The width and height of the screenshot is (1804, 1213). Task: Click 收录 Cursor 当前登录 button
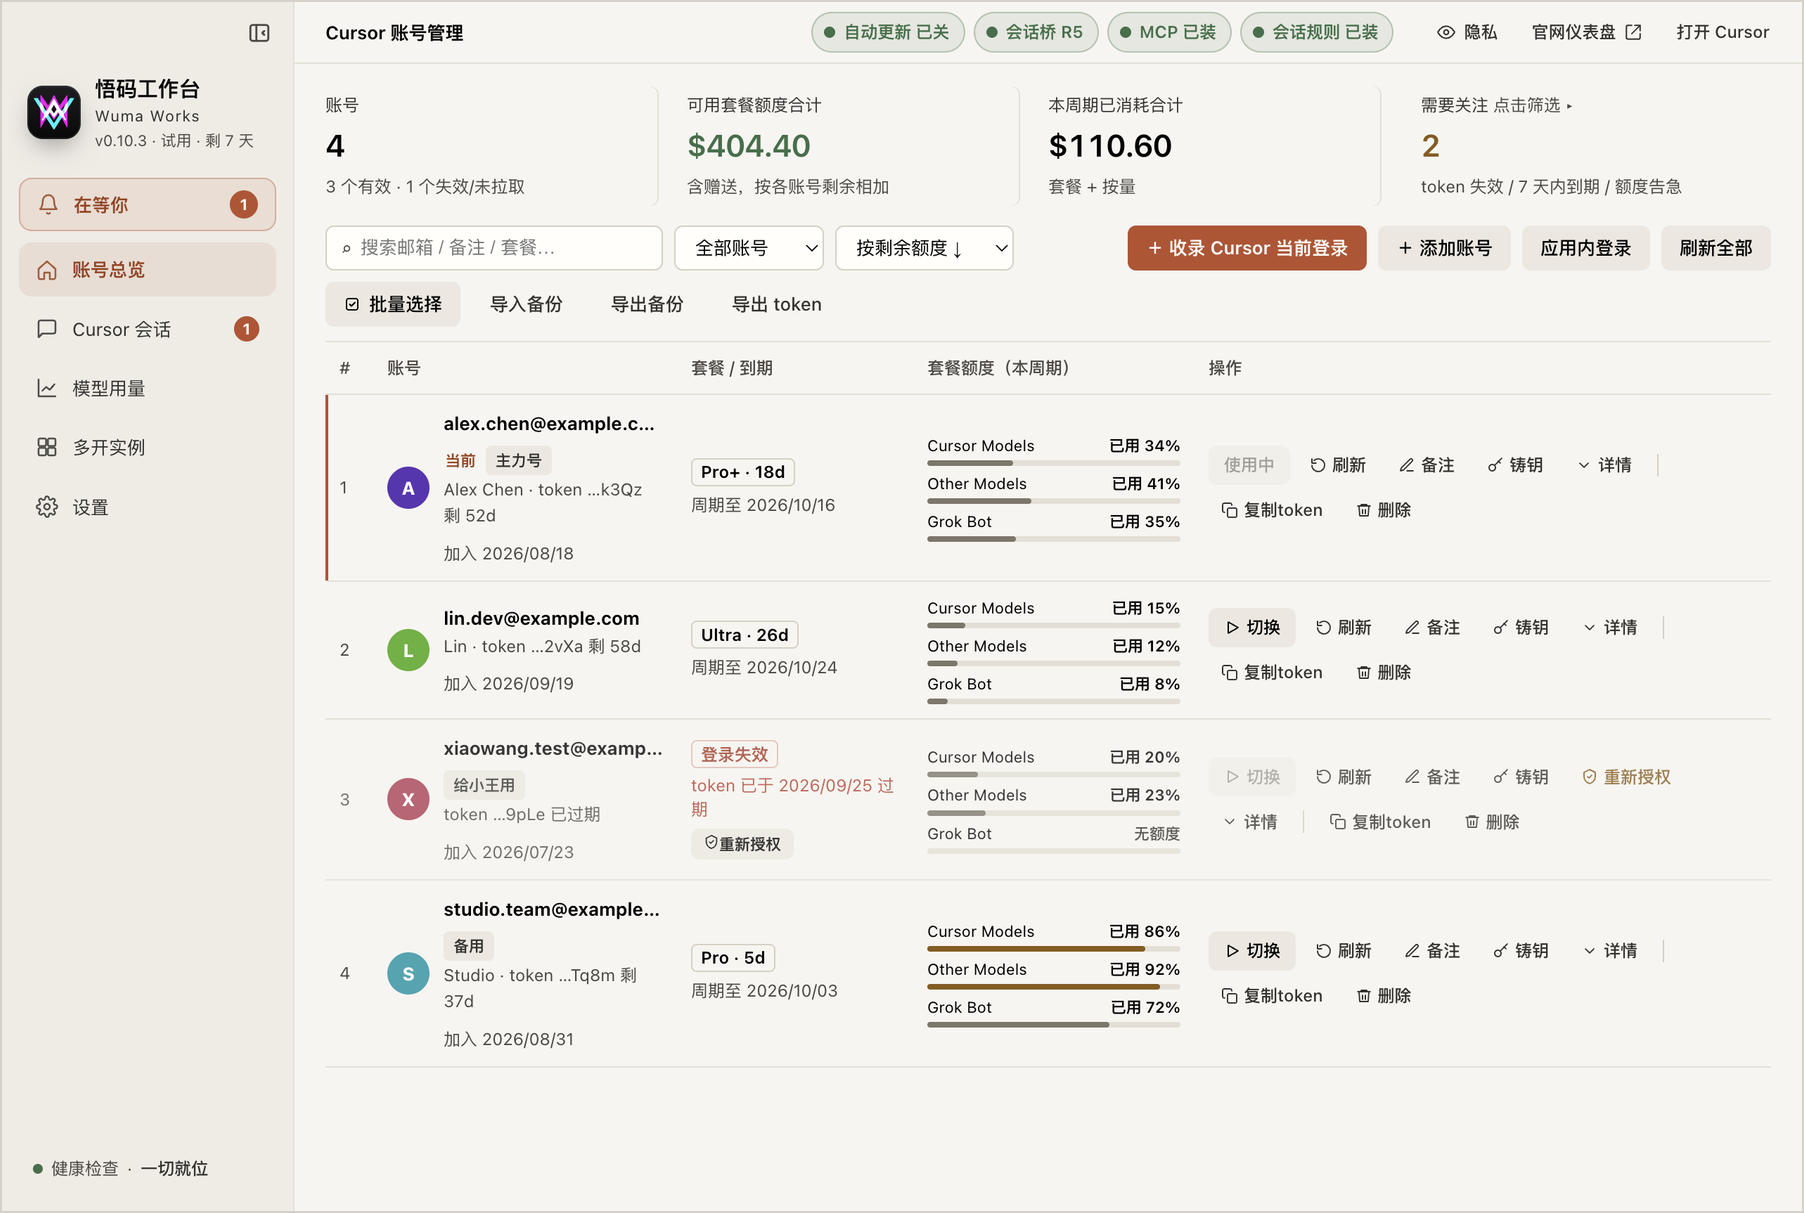click(1247, 248)
